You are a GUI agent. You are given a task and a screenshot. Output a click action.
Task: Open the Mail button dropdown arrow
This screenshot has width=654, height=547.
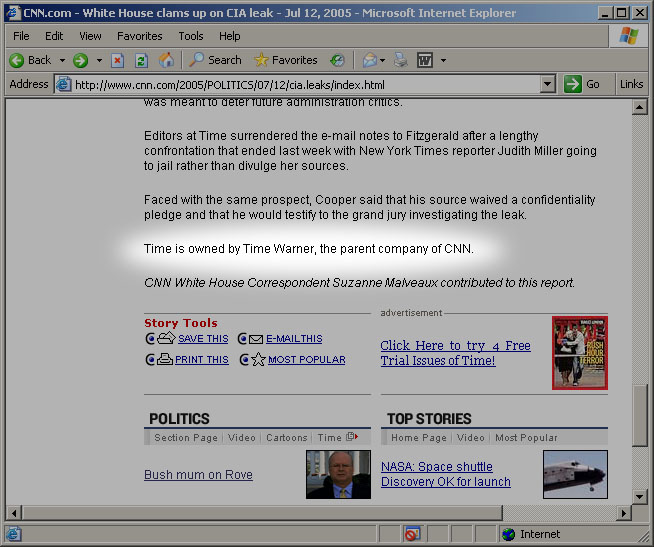(x=382, y=60)
